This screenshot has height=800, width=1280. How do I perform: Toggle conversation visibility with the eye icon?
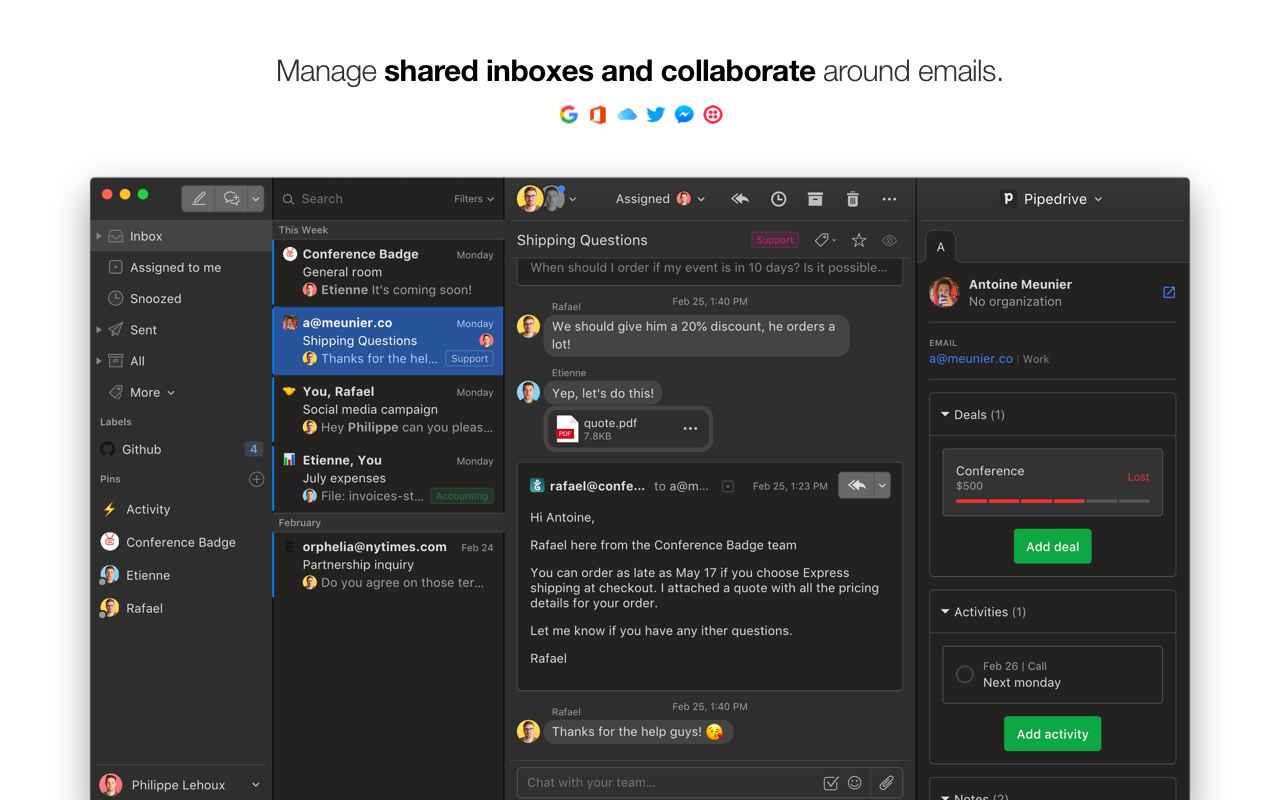(x=889, y=240)
